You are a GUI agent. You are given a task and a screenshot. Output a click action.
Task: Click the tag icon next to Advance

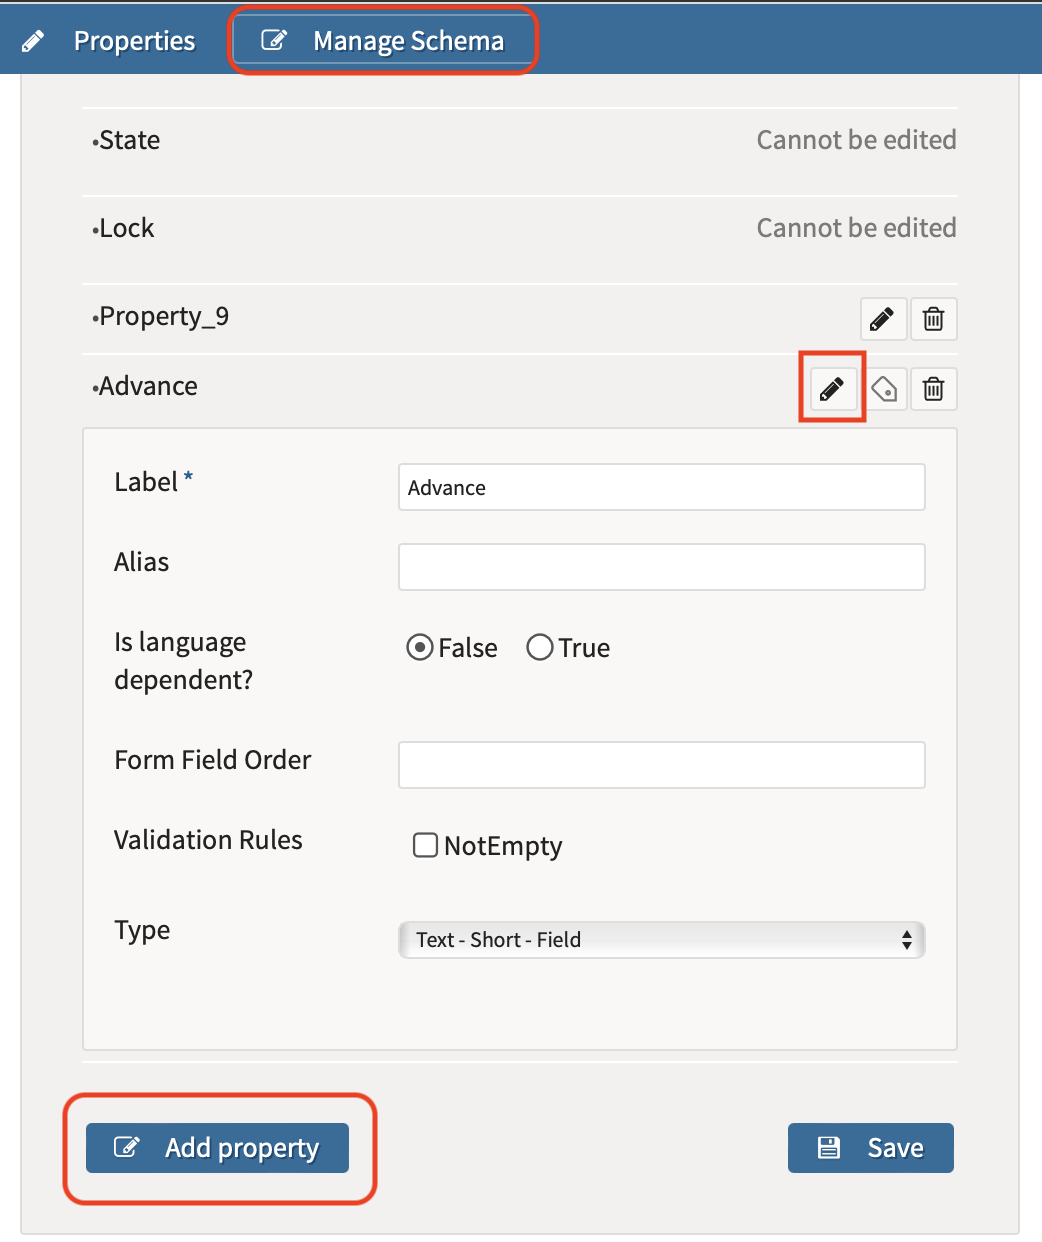[x=883, y=388]
